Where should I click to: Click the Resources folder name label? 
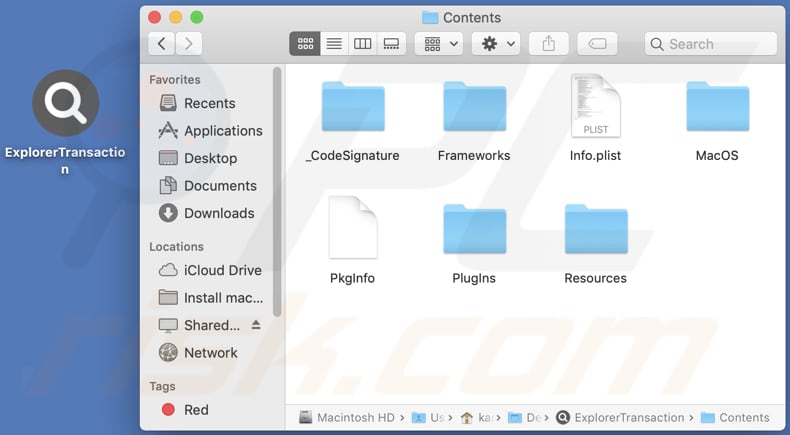(596, 278)
